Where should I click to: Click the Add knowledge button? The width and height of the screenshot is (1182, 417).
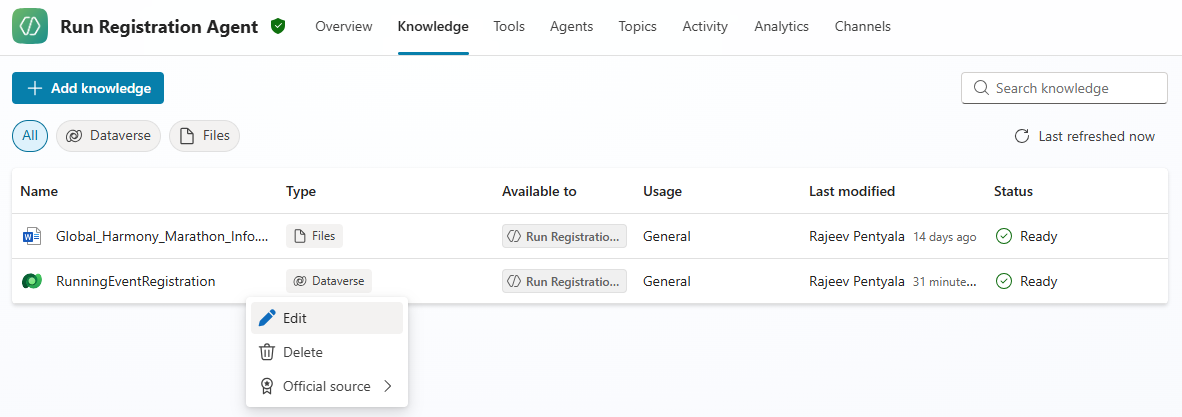(x=88, y=88)
